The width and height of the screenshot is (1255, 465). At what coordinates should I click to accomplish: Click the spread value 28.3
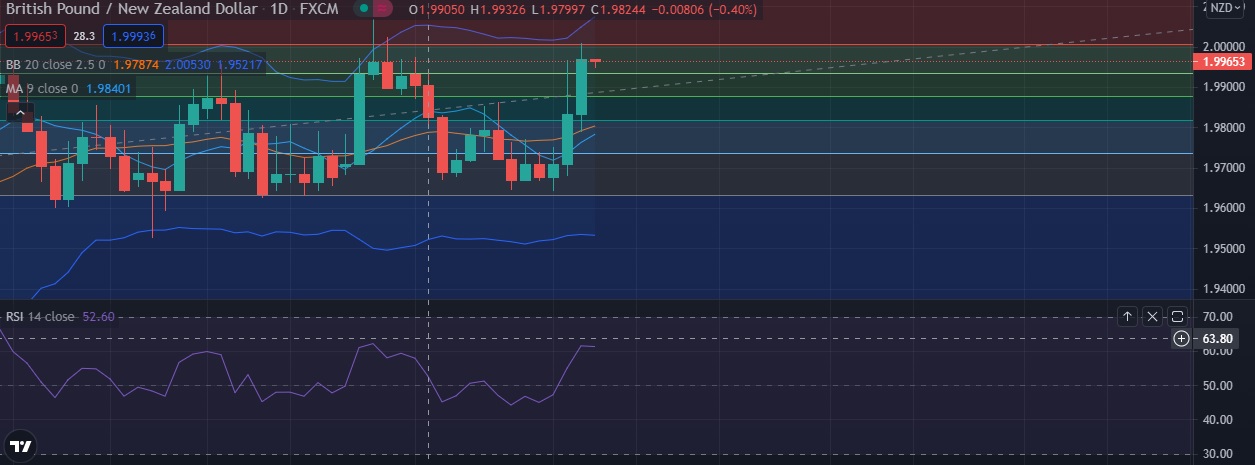pos(85,37)
